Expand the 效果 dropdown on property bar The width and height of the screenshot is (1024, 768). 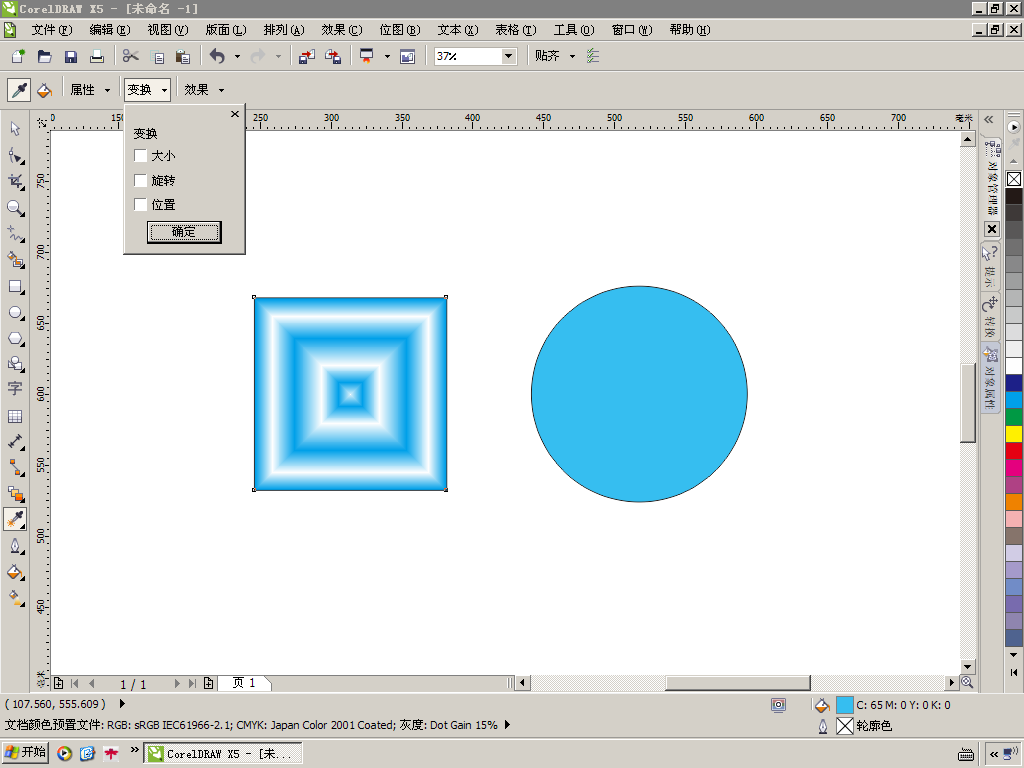click(x=204, y=90)
